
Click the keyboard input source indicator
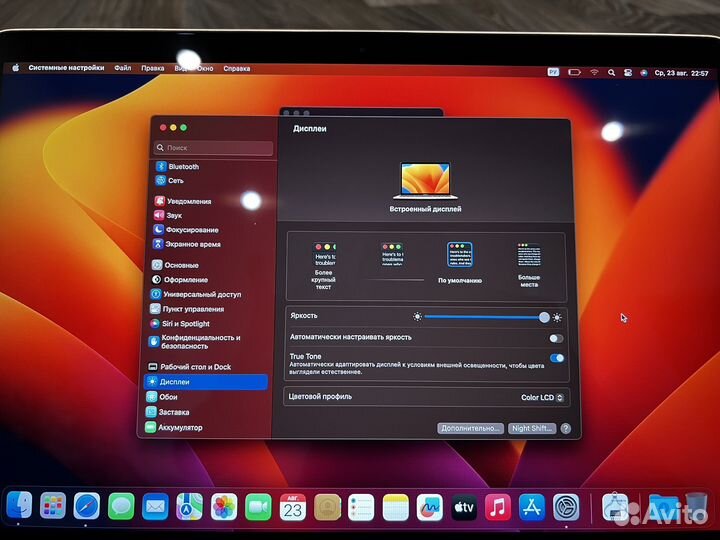(554, 72)
